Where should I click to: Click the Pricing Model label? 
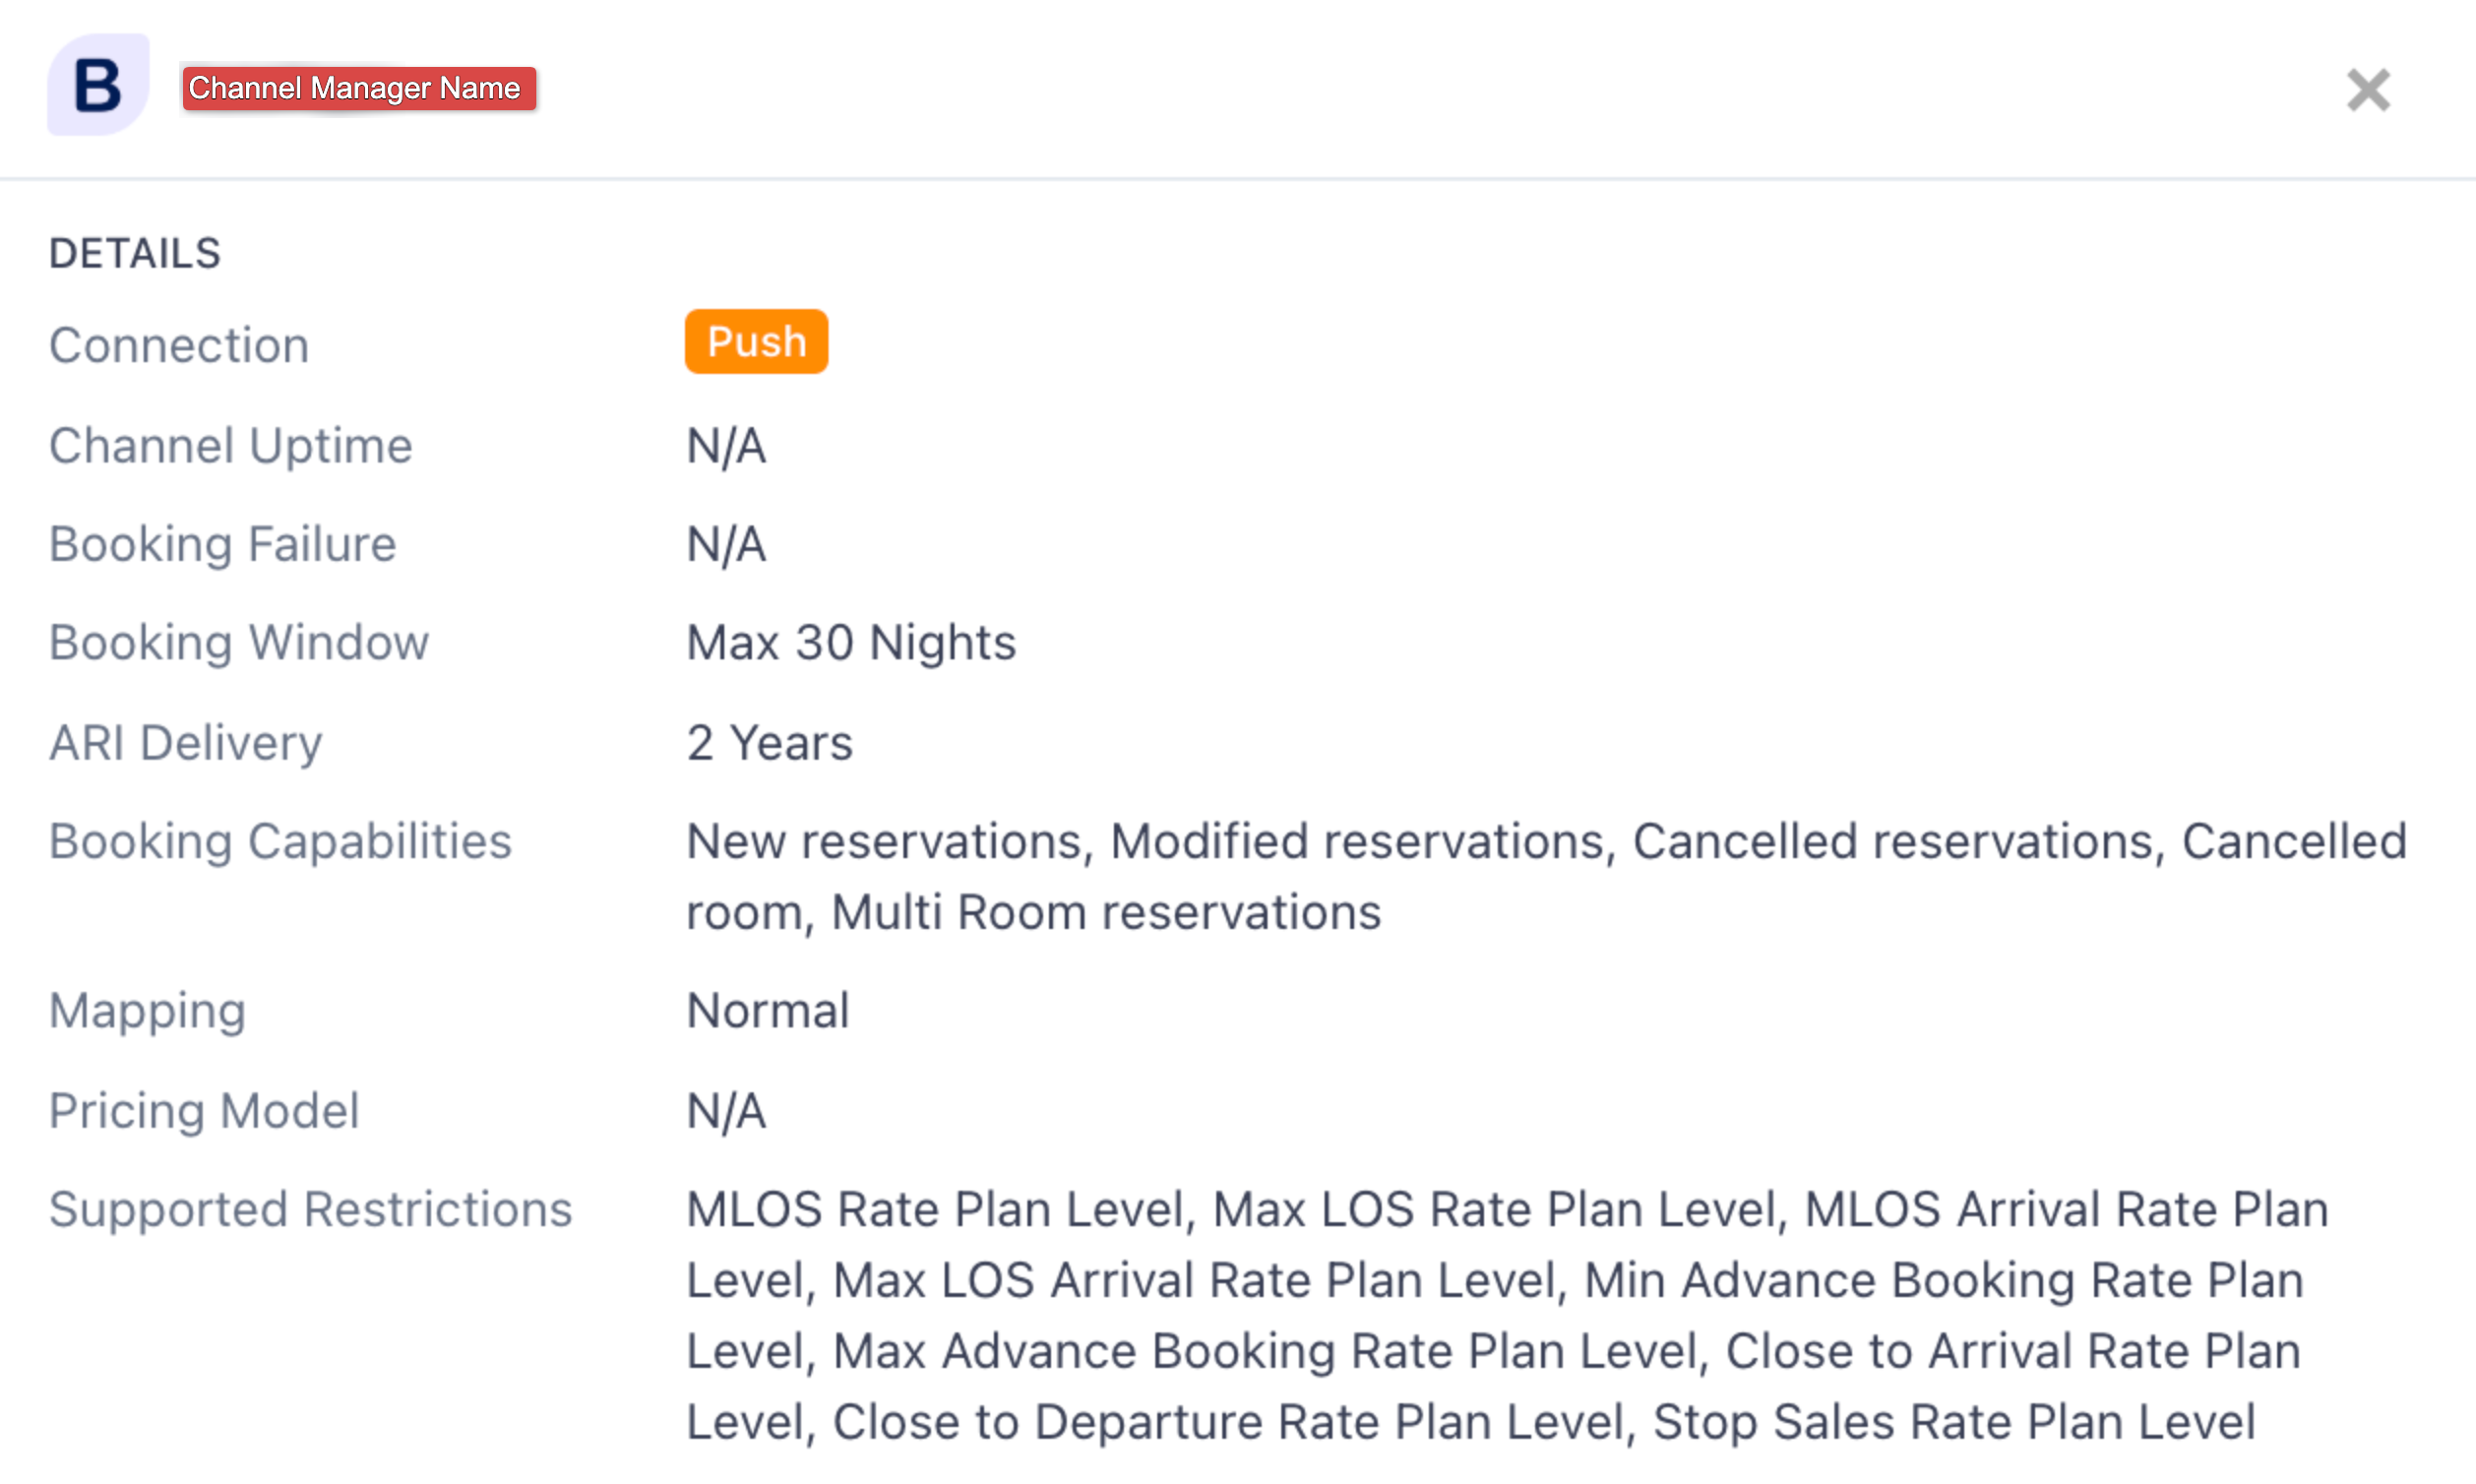(204, 1111)
